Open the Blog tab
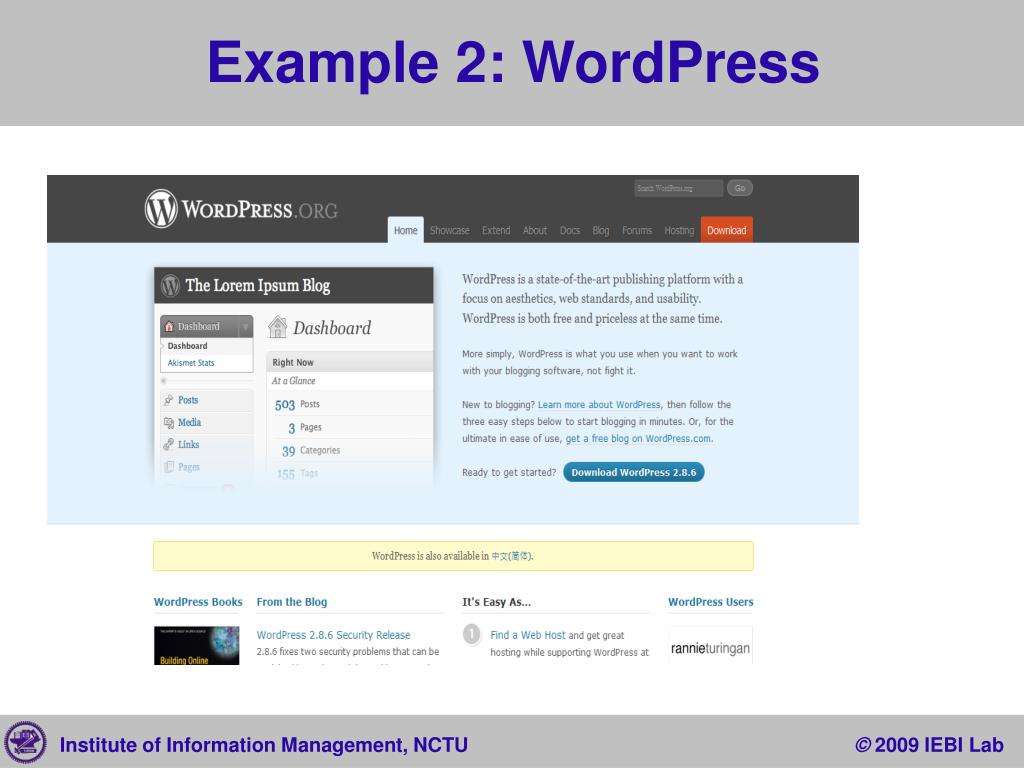 [600, 230]
